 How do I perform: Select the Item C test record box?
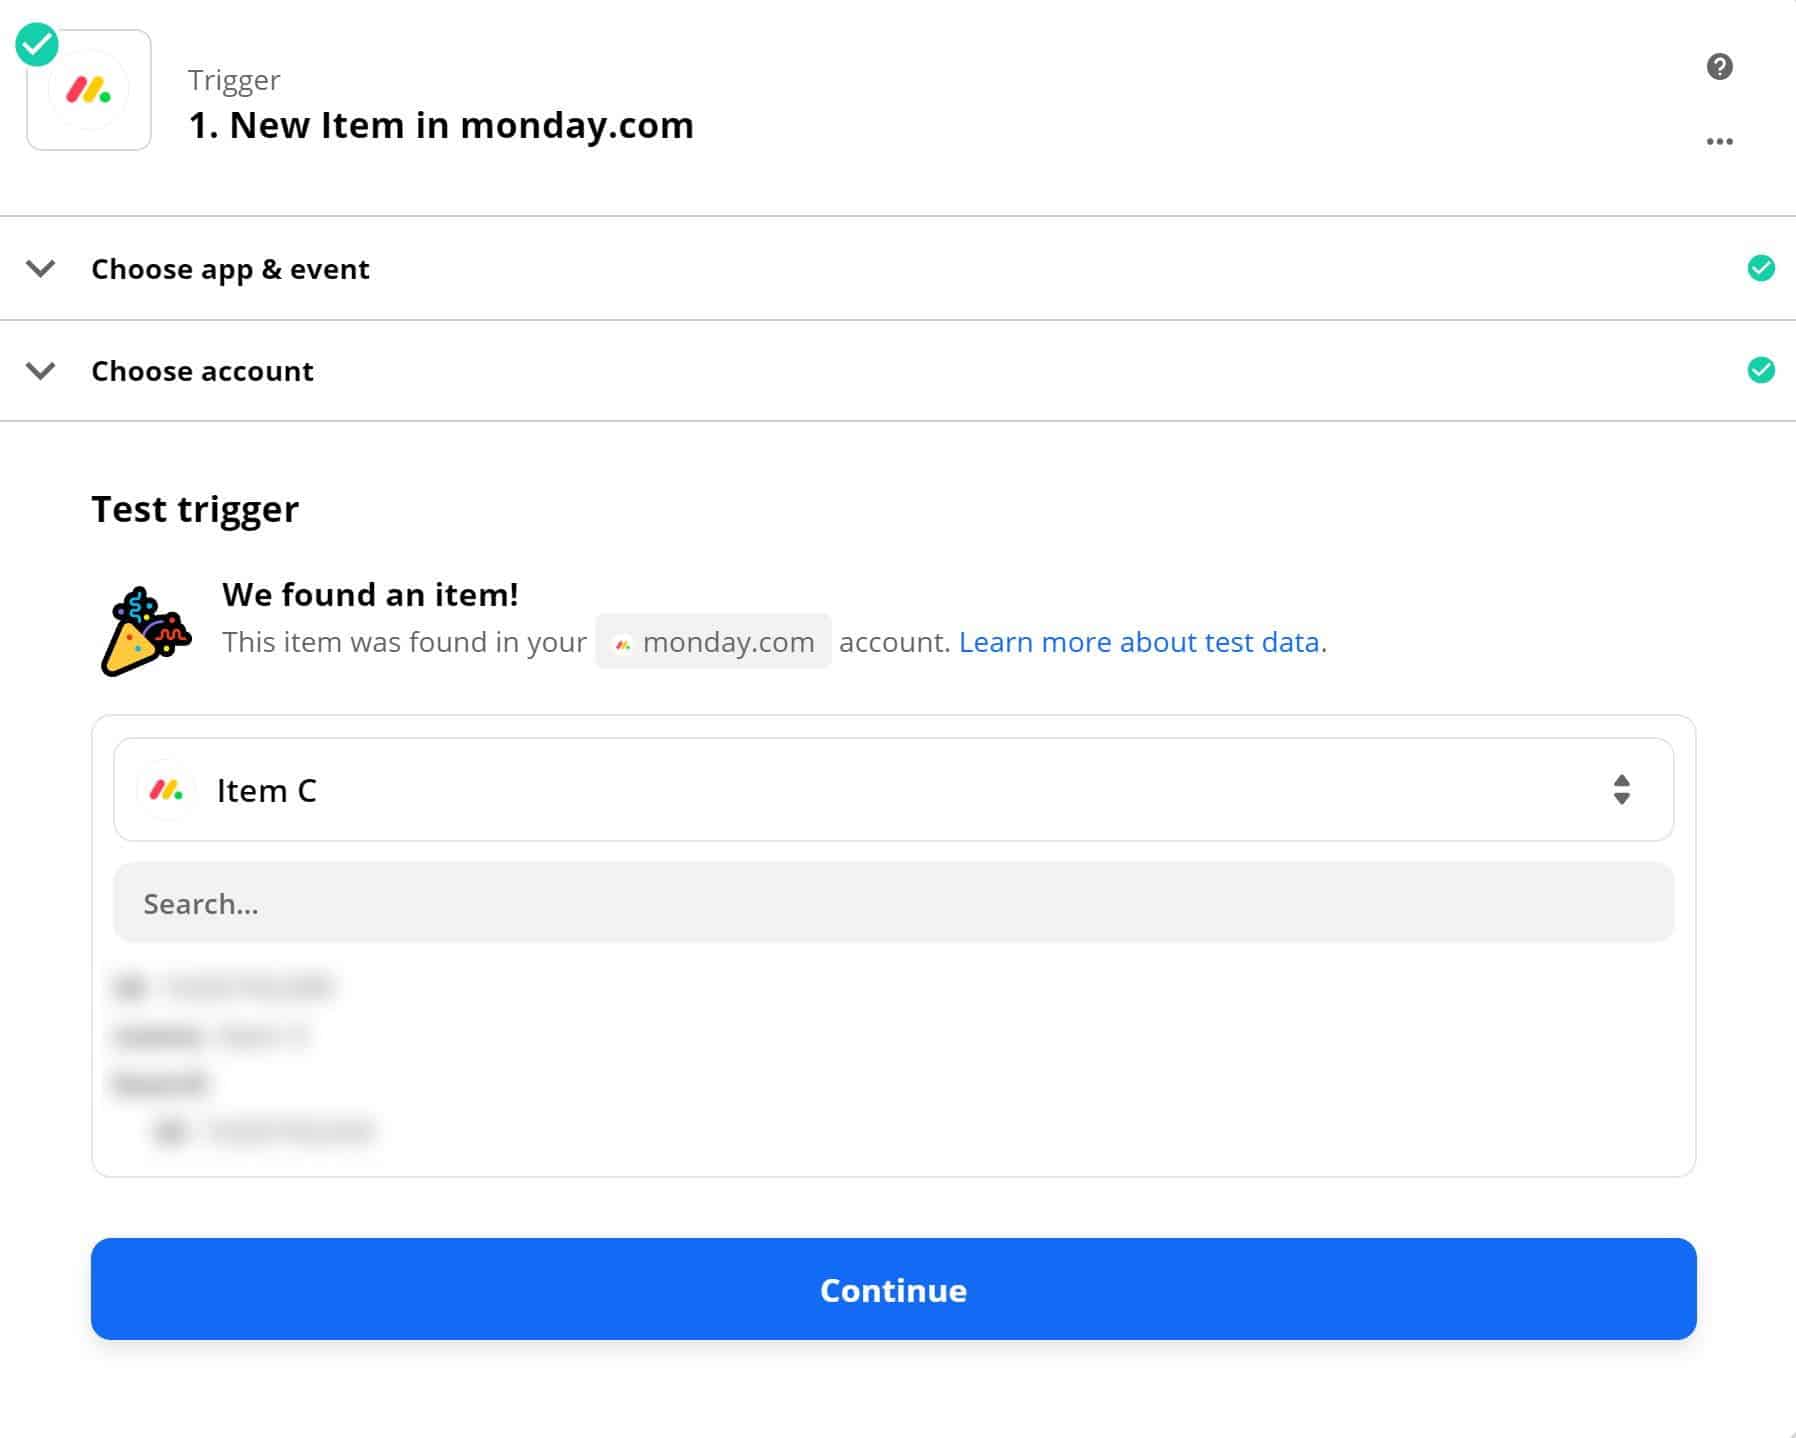[x=893, y=789]
